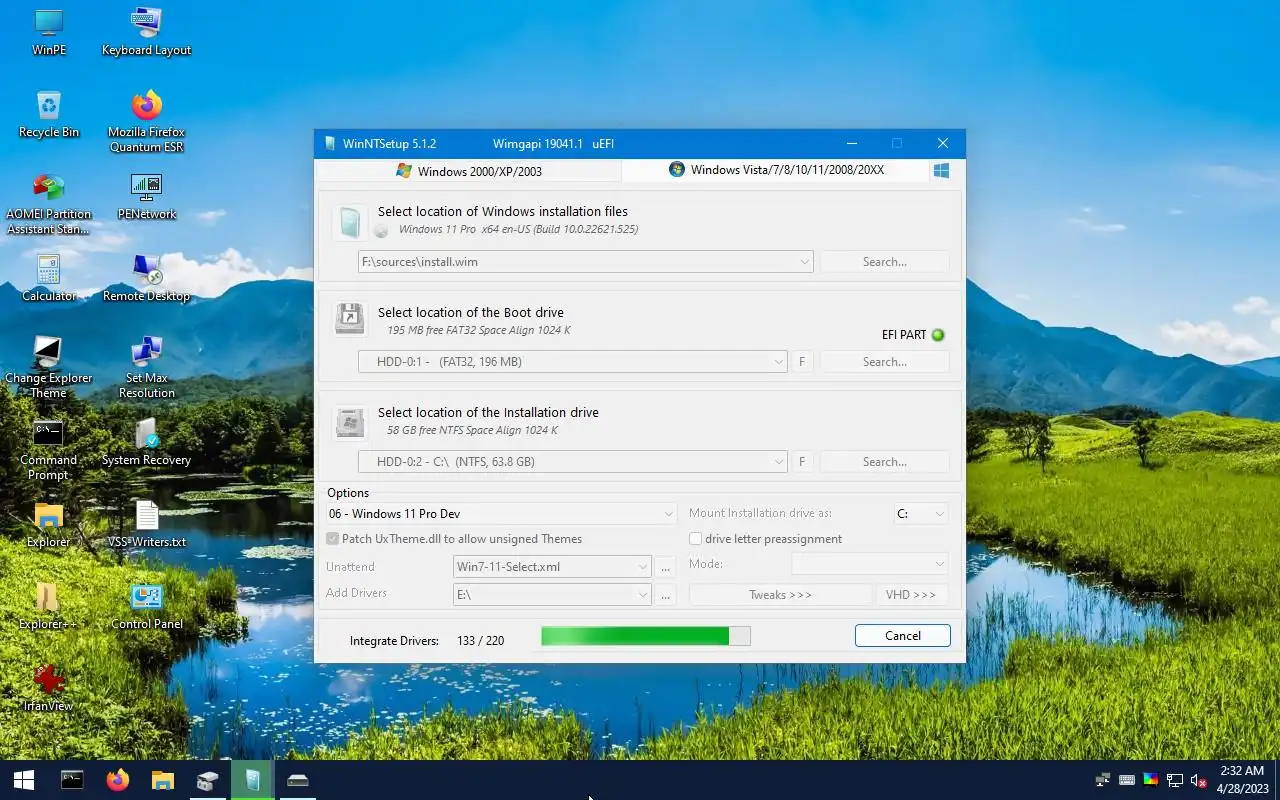
Task: Switch to Windows Vista/7/8/10/11/2008/20XX tab
Action: click(776, 170)
